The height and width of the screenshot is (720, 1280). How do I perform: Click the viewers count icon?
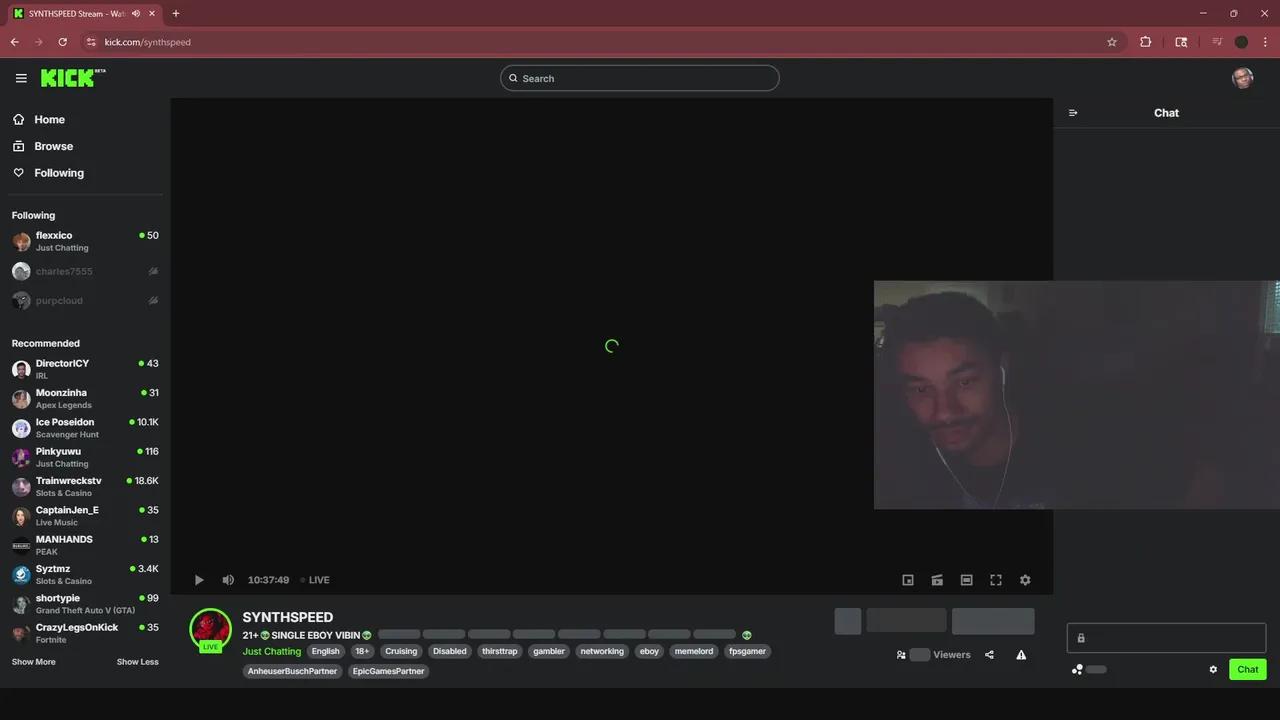tap(901, 655)
